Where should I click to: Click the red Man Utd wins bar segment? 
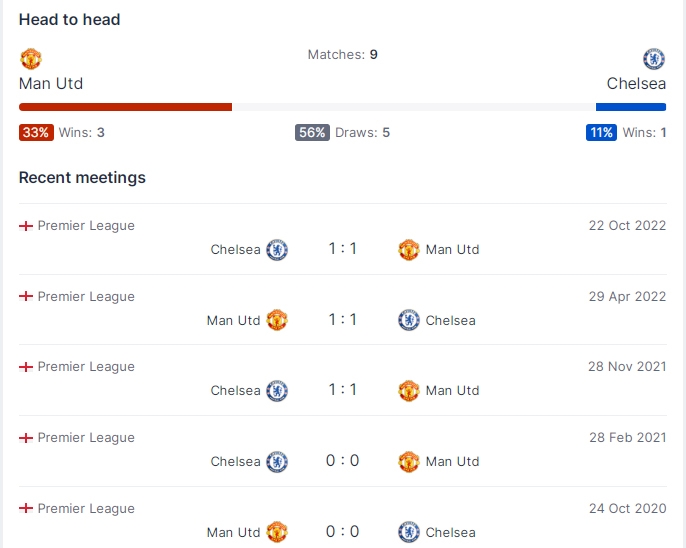(126, 107)
